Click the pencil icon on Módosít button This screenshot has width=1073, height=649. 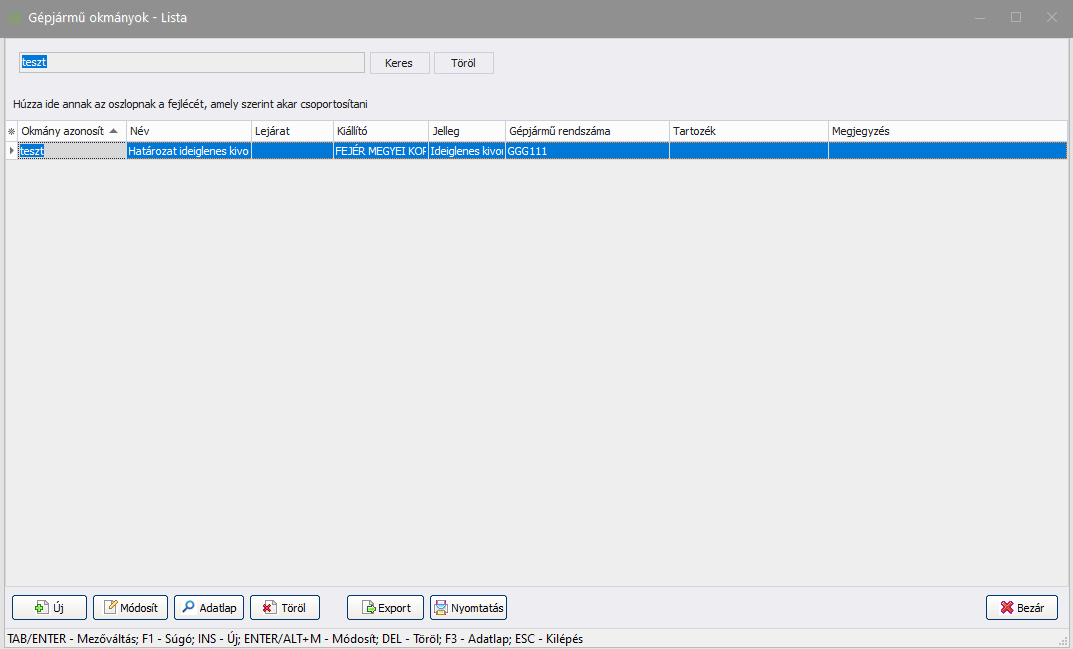tap(112, 608)
